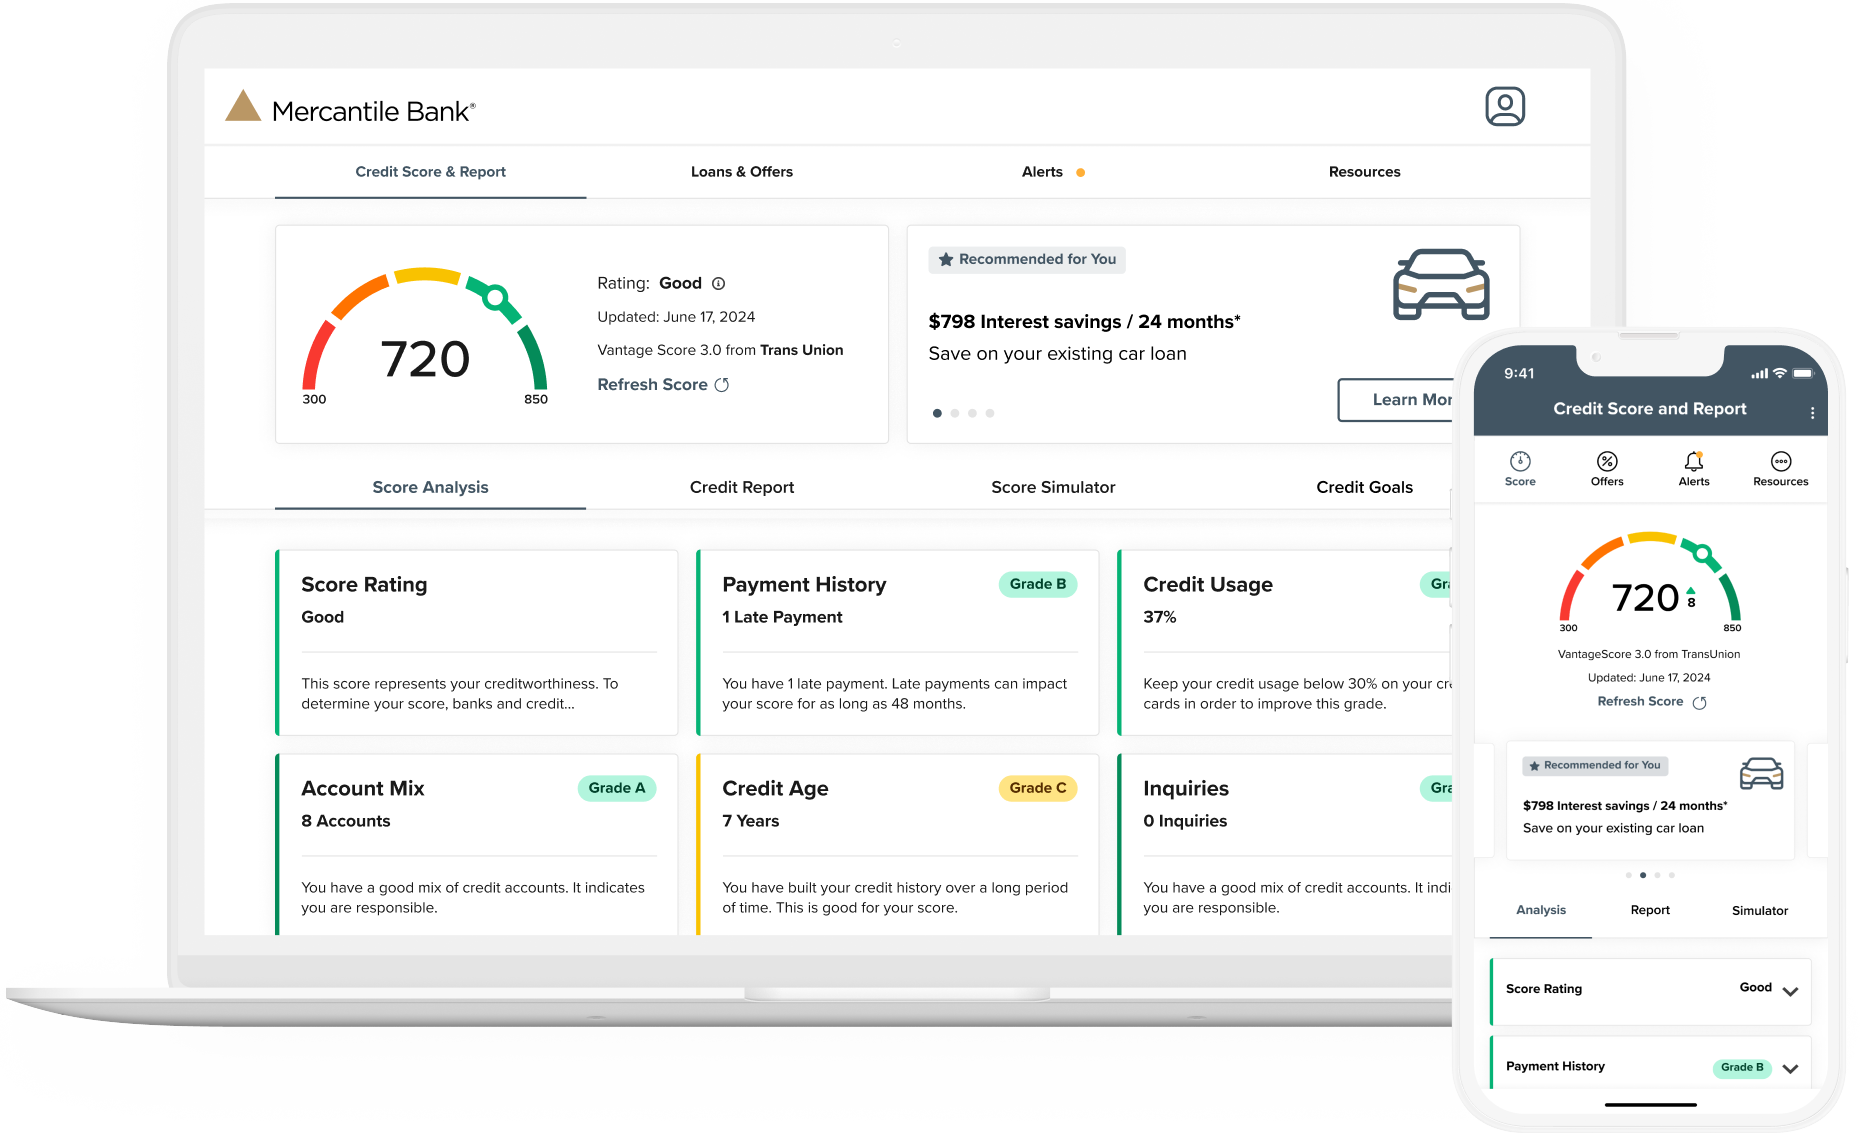Select the Credit Goals sub-tab

(1364, 487)
